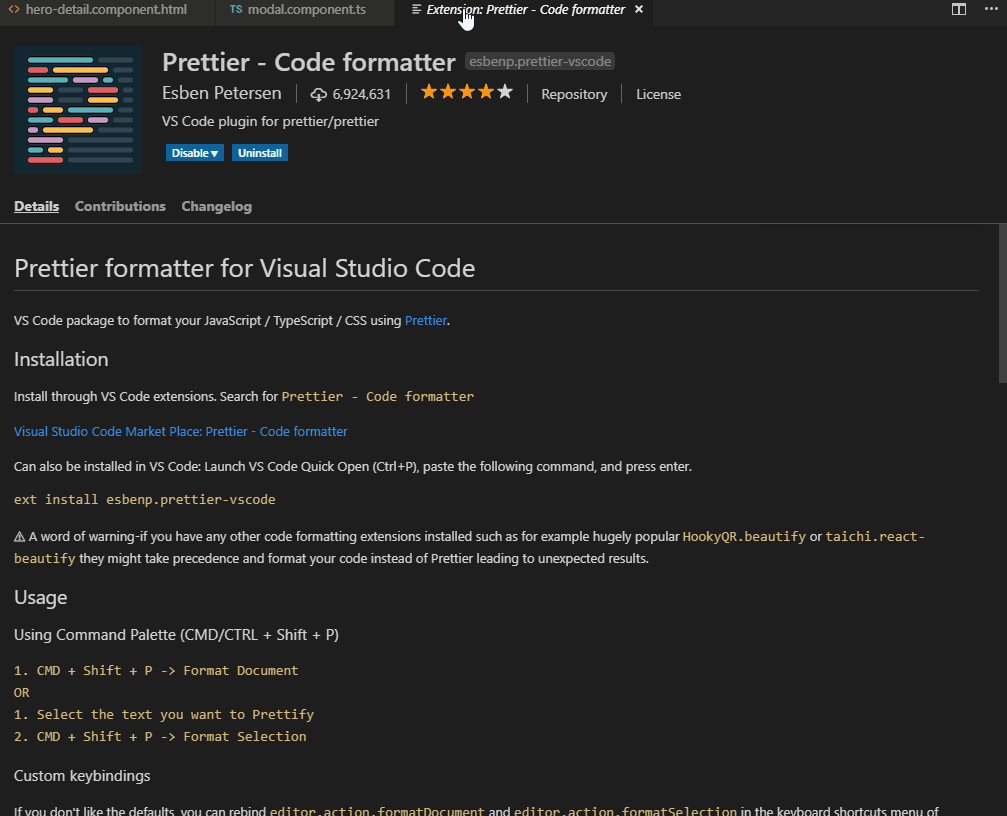Click the 'Prettier formatter for Visual Studio Code' heading
This screenshot has width=1007, height=816.
pos(245,268)
